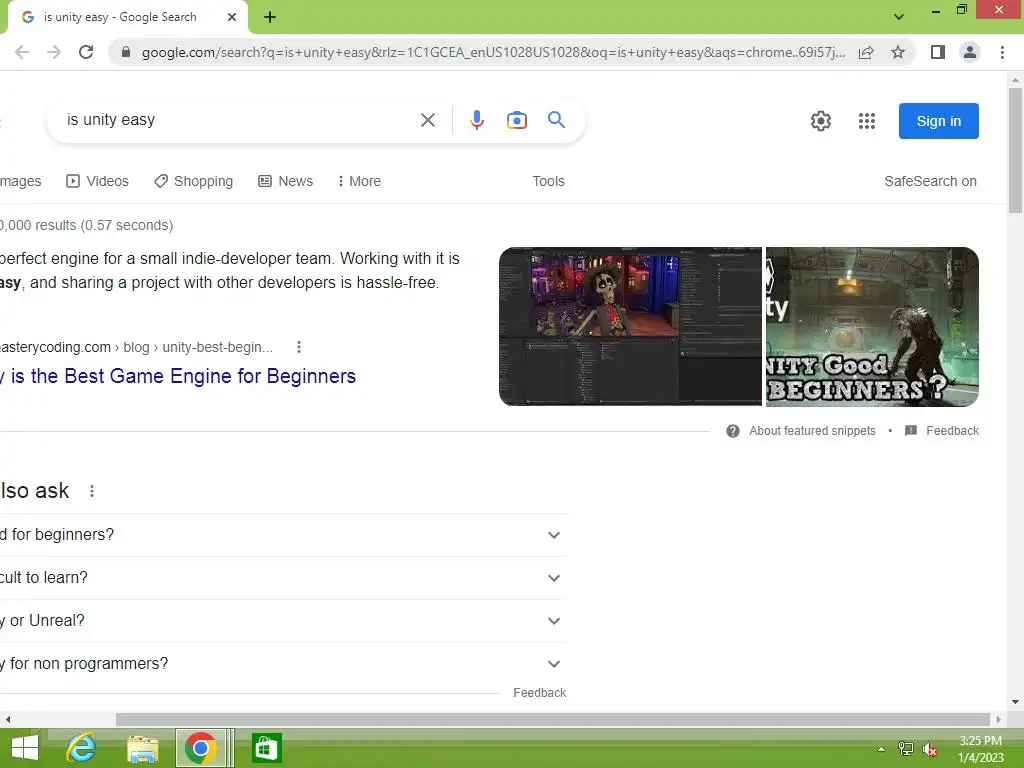Open the share page icon in address bar
This screenshot has width=1024, height=768.
point(866,52)
